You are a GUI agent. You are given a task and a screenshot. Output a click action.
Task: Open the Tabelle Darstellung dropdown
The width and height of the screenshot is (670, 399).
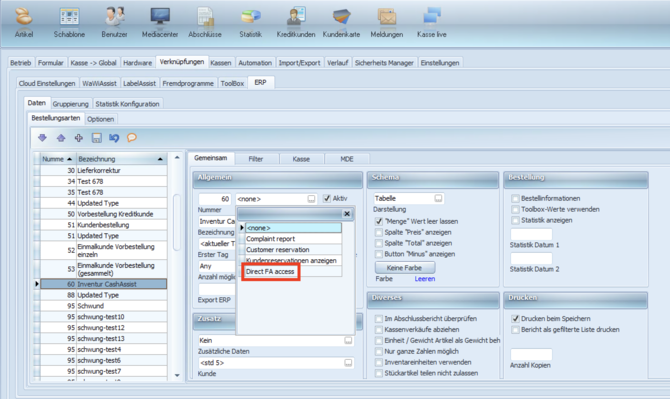tap(438, 198)
